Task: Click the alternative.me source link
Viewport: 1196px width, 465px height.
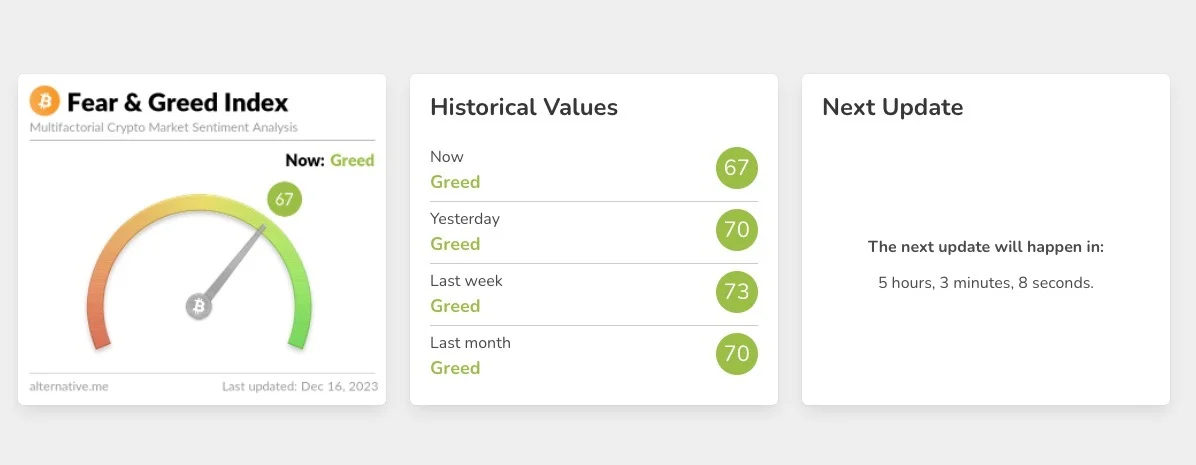Action: tap(69, 386)
